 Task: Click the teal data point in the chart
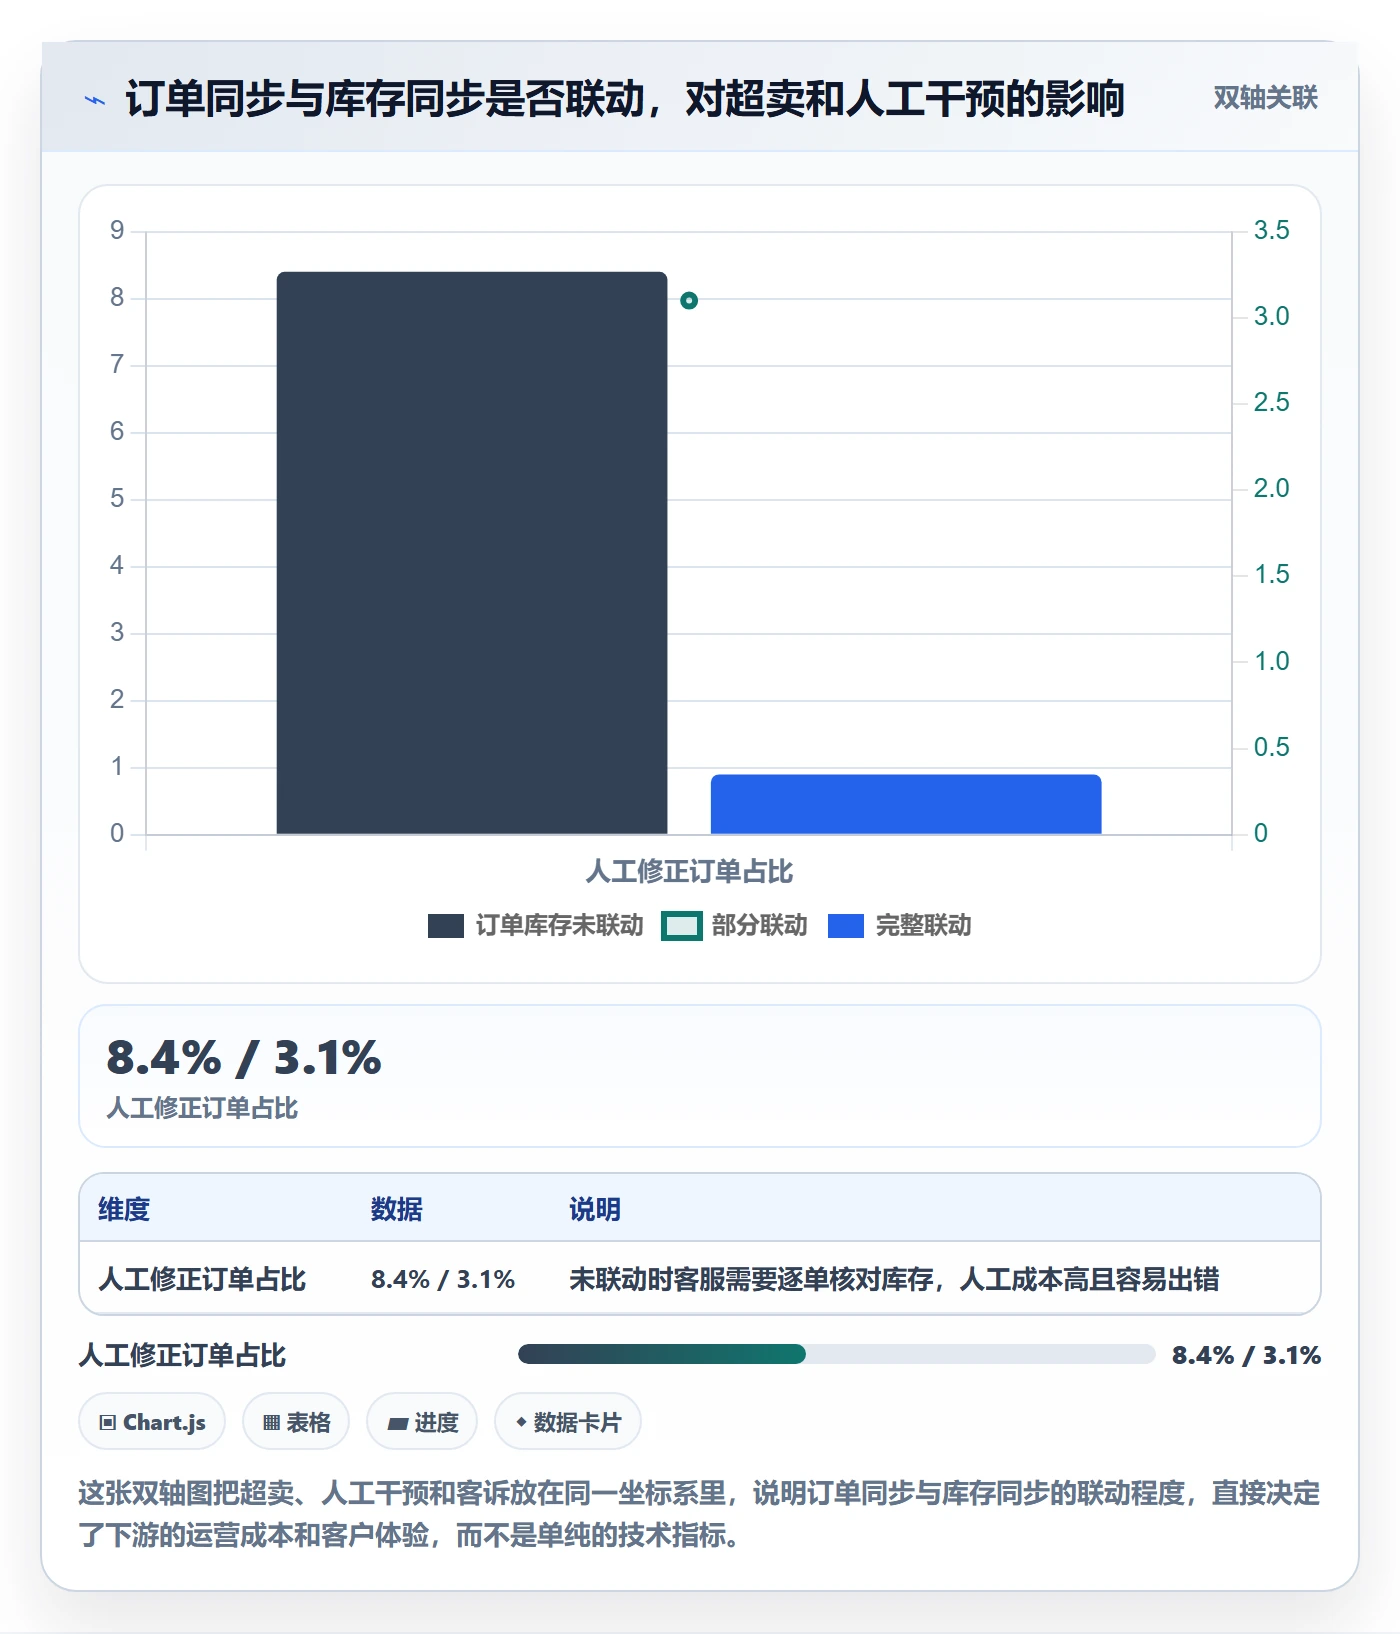(x=689, y=300)
